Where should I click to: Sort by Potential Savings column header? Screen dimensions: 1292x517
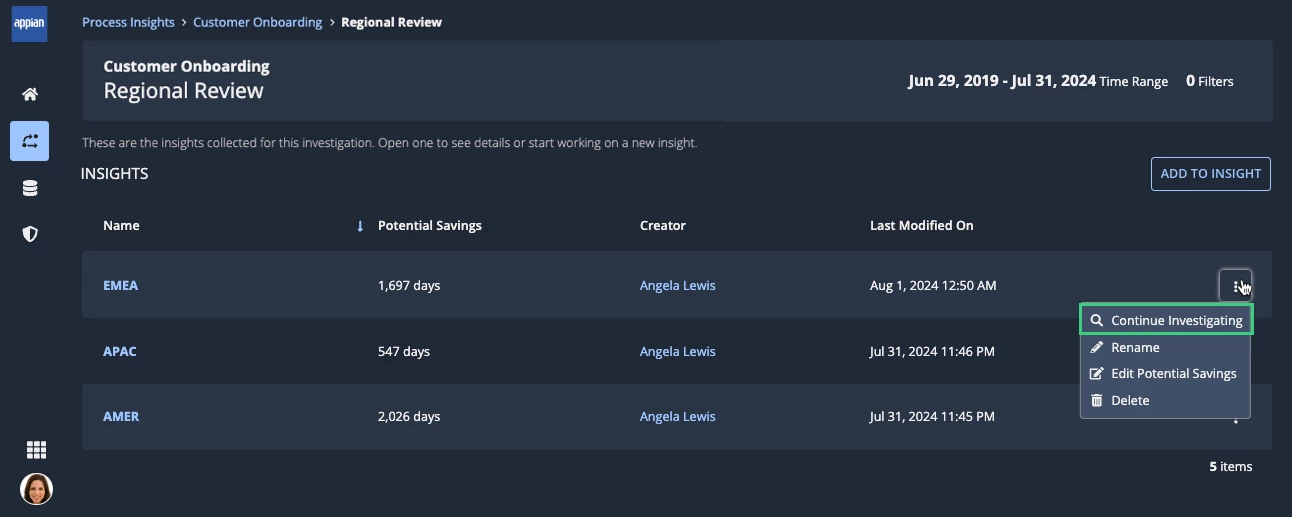point(430,226)
